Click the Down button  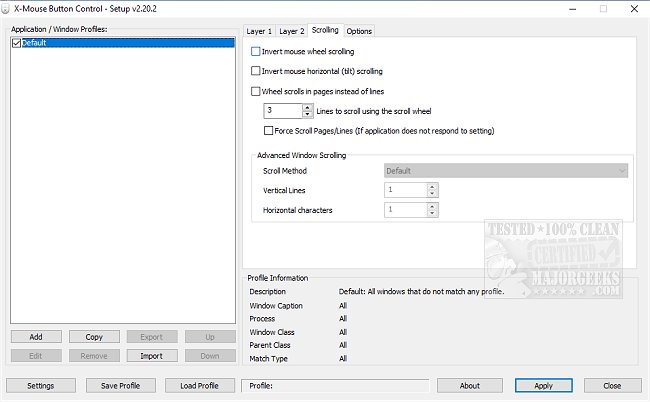(210, 356)
